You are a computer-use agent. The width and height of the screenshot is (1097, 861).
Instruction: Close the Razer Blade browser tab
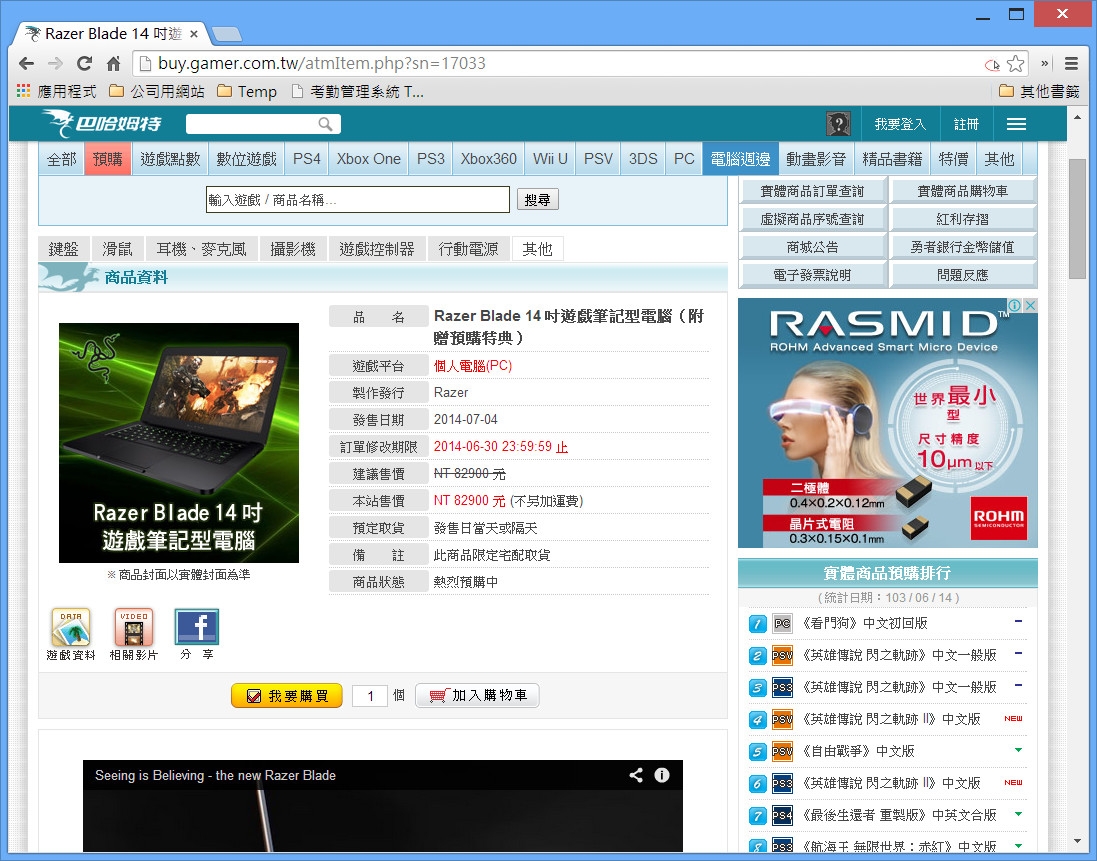[x=194, y=34]
